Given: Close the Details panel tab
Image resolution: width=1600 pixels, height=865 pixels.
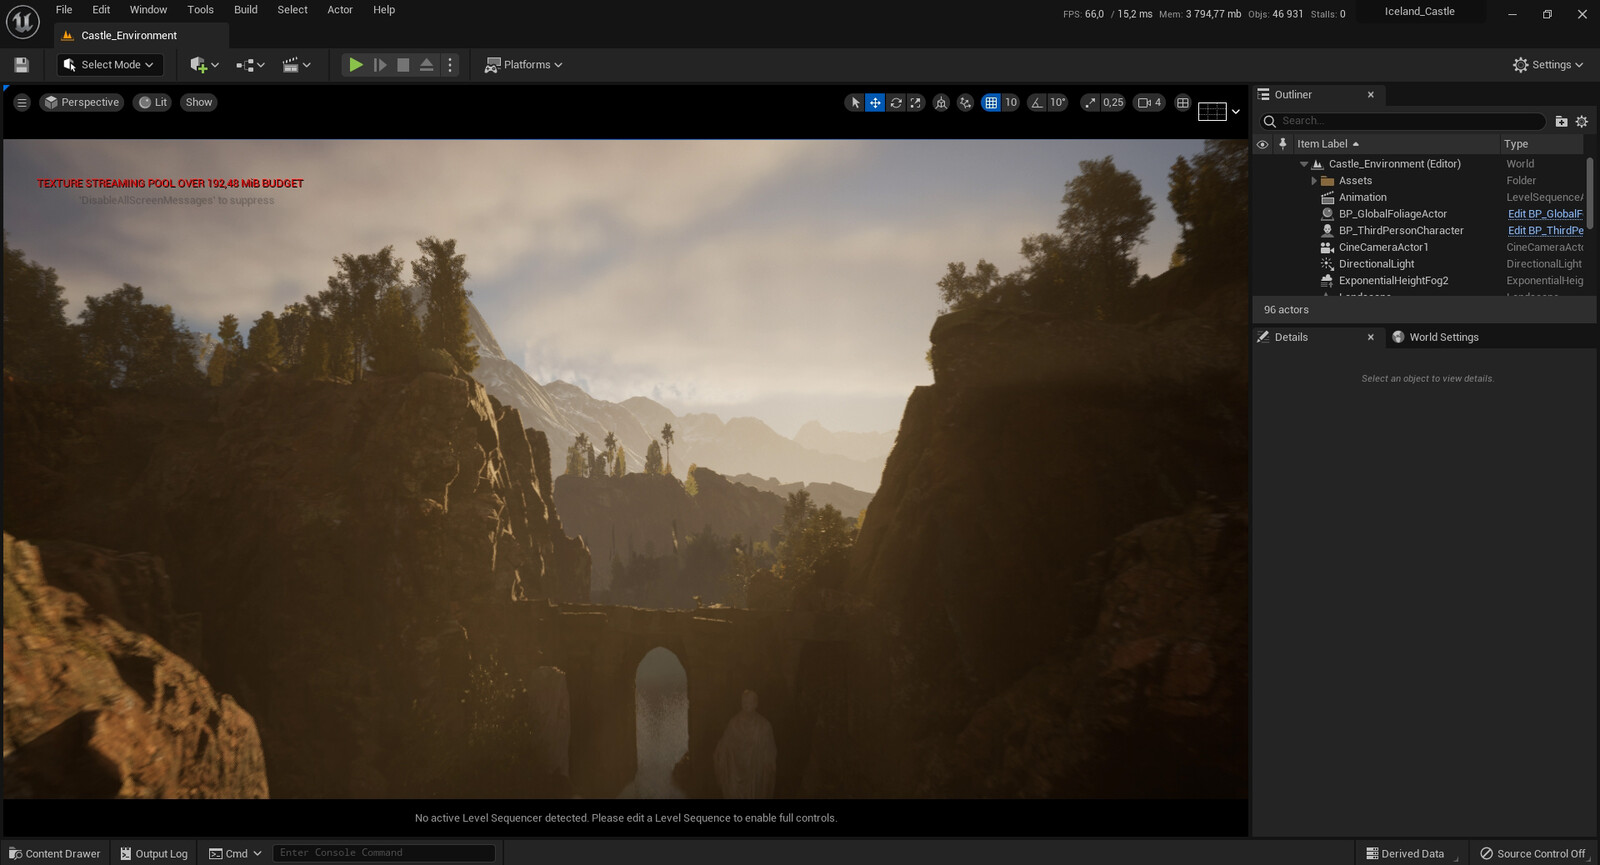Looking at the screenshot, I should pyautogui.click(x=1370, y=338).
